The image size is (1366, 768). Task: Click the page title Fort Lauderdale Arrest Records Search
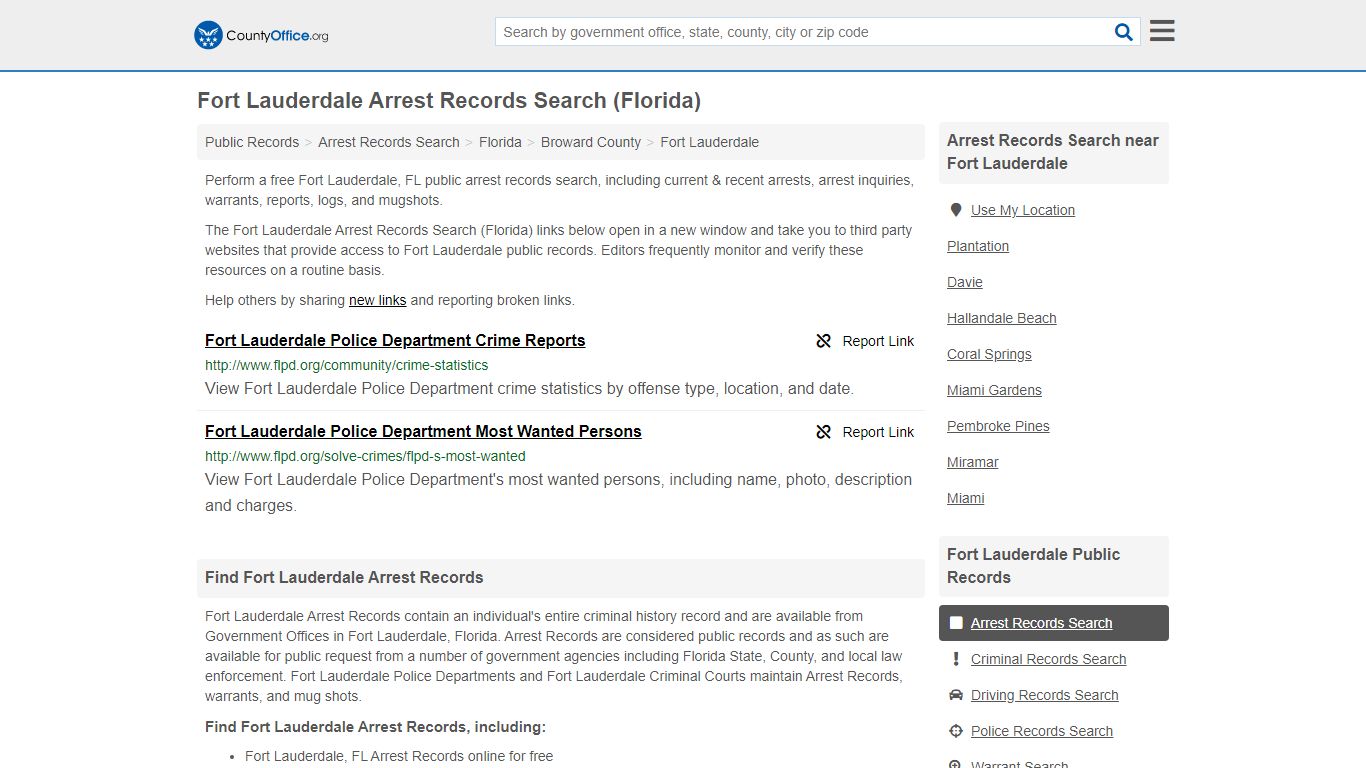pos(449,101)
